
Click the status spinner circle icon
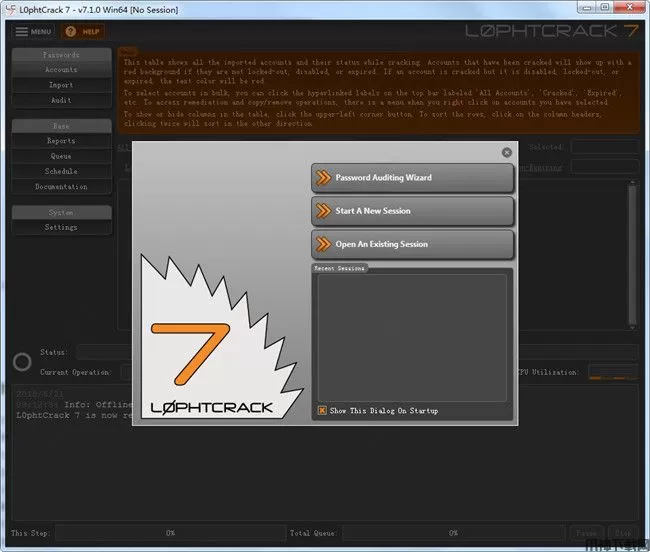tap(22, 362)
